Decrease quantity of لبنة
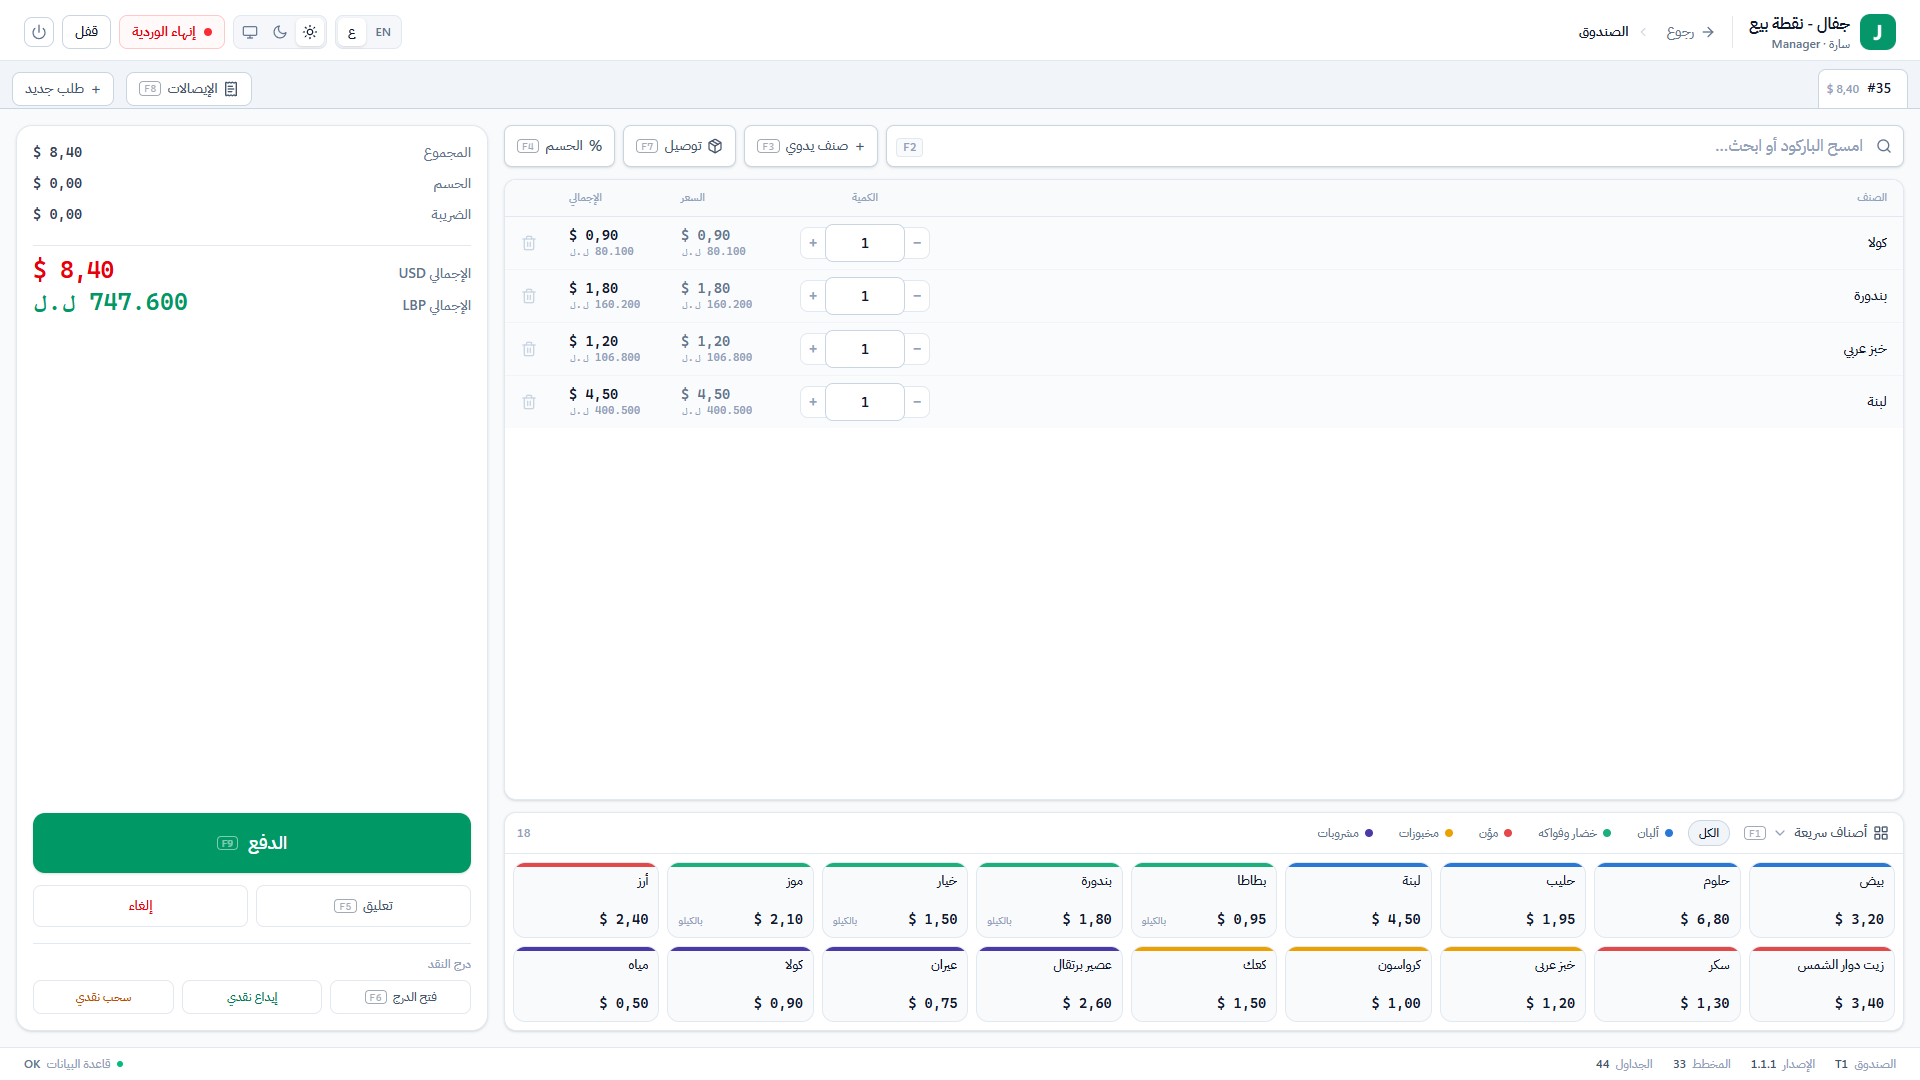Viewport: 1920px width, 1080px height. pyautogui.click(x=917, y=402)
